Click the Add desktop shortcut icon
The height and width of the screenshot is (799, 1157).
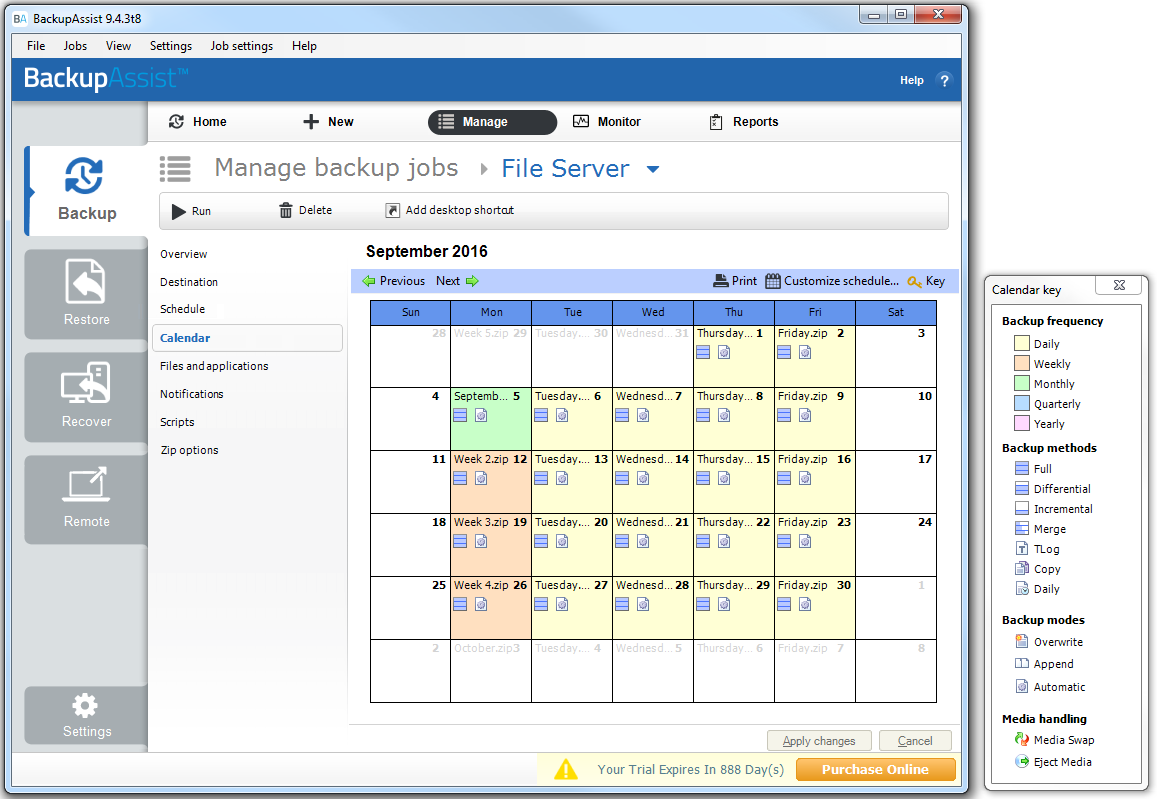coord(393,210)
